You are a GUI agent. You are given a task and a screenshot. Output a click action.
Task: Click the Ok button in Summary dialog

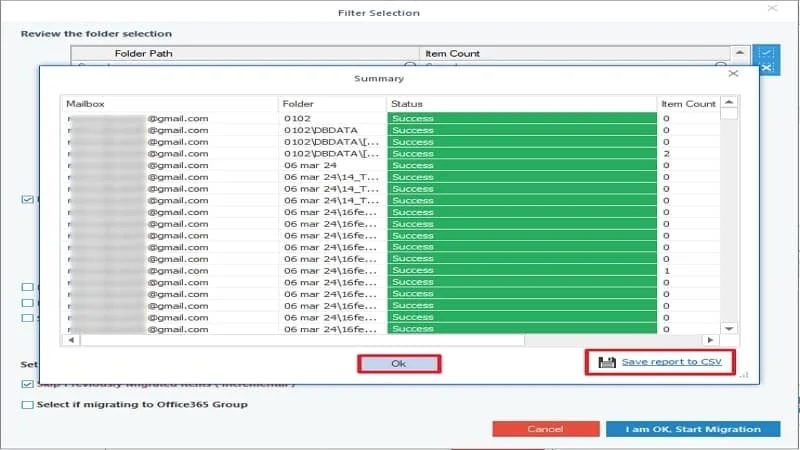pos(399,364)
